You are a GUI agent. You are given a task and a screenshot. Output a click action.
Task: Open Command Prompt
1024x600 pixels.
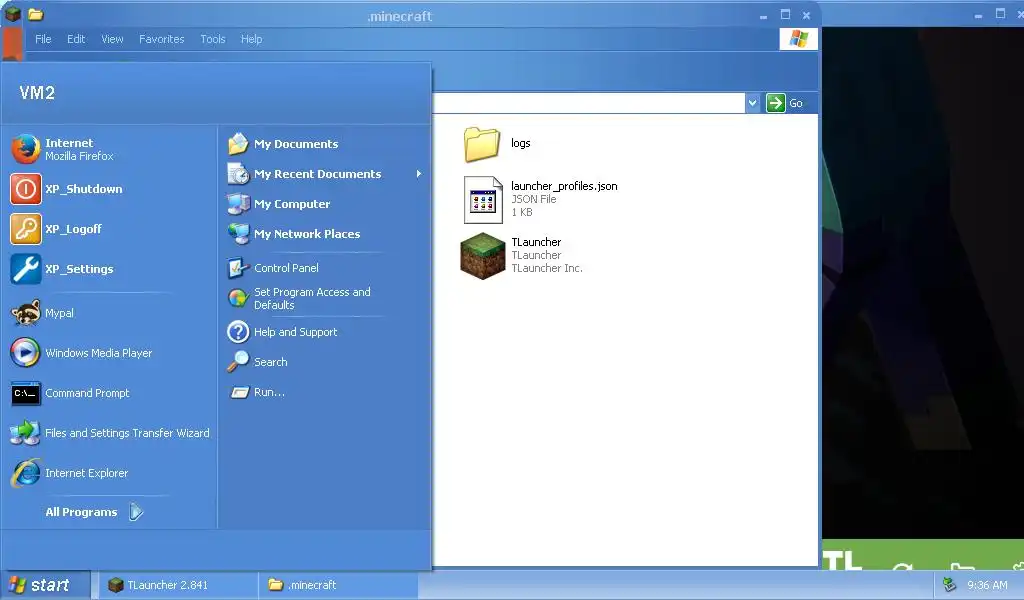[x=70, y=393]
